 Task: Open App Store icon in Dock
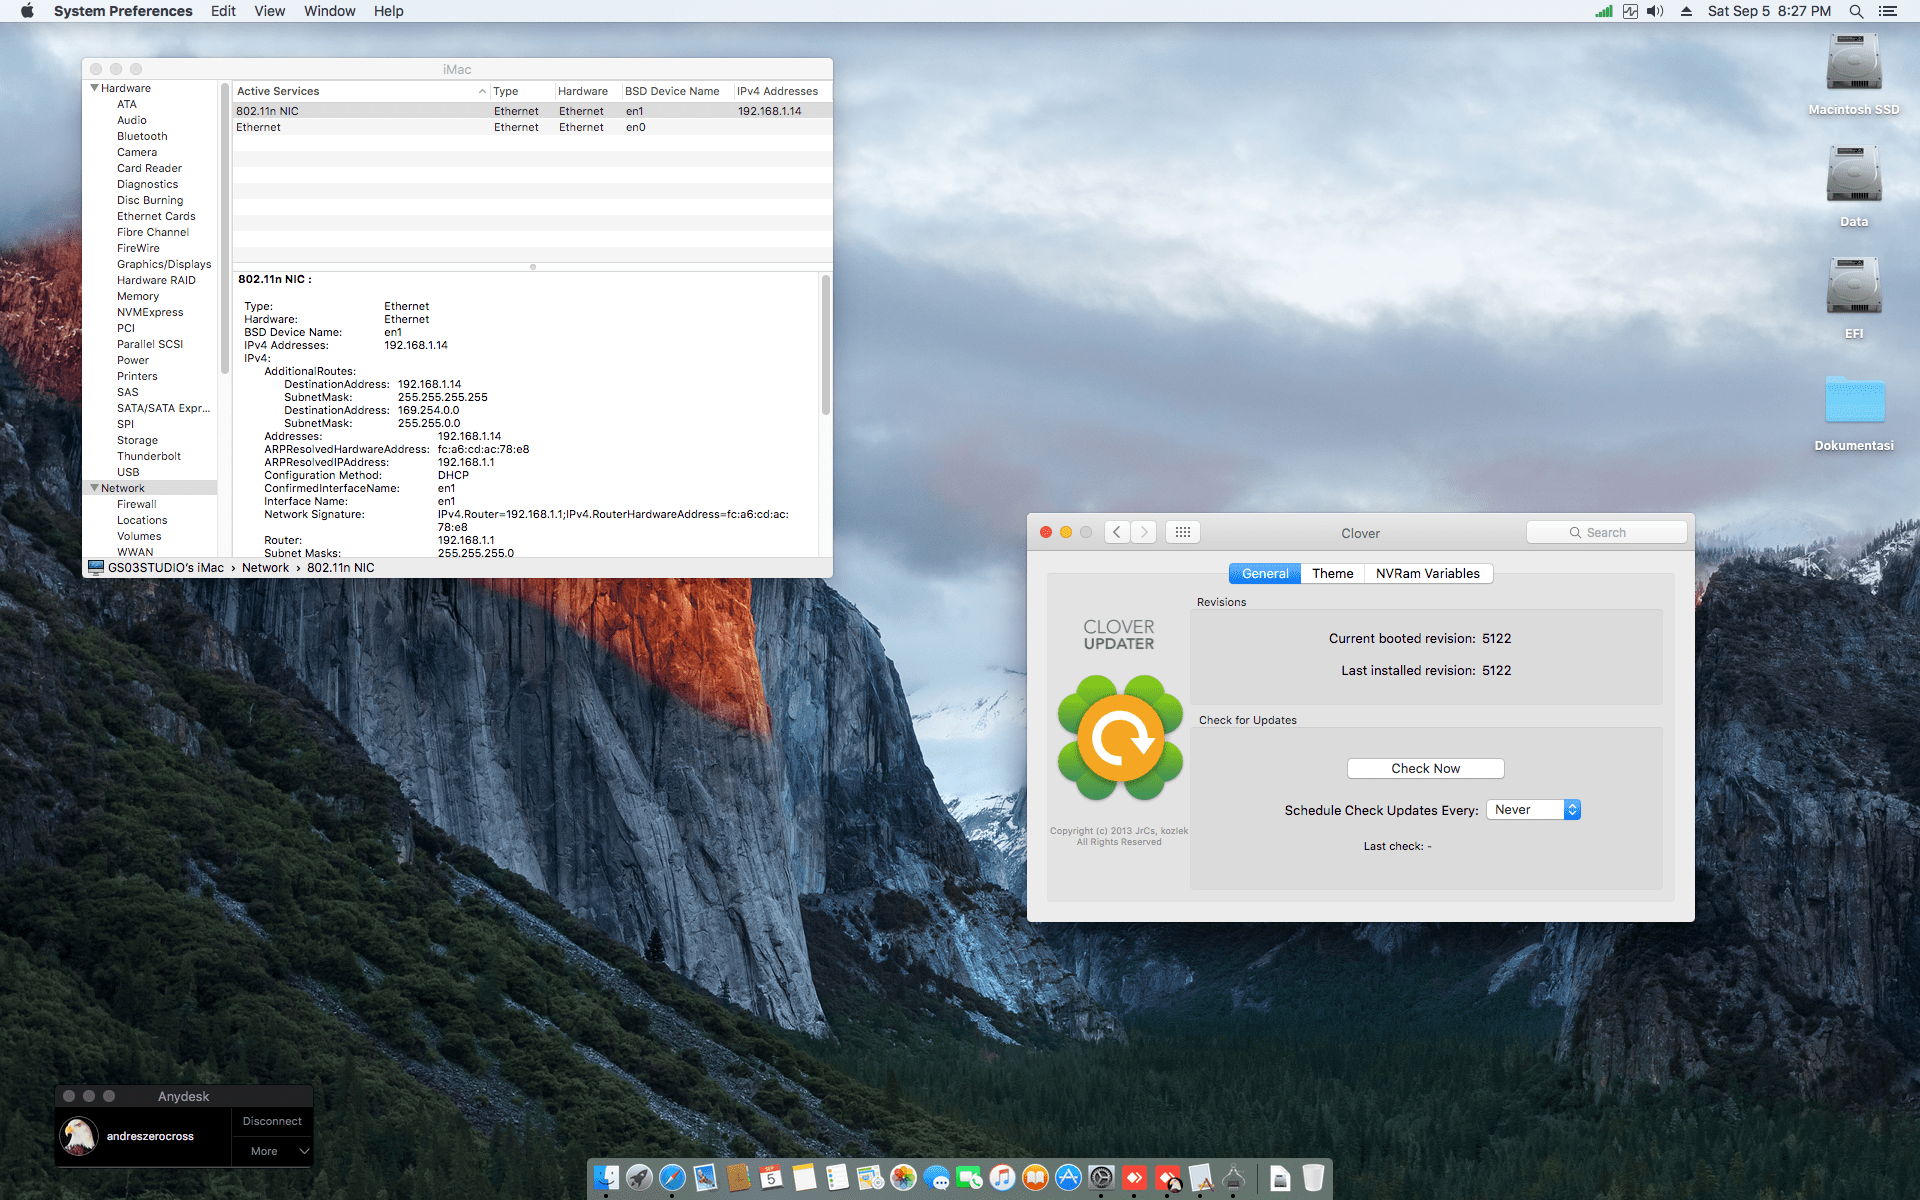[x=1068, y=1178]
